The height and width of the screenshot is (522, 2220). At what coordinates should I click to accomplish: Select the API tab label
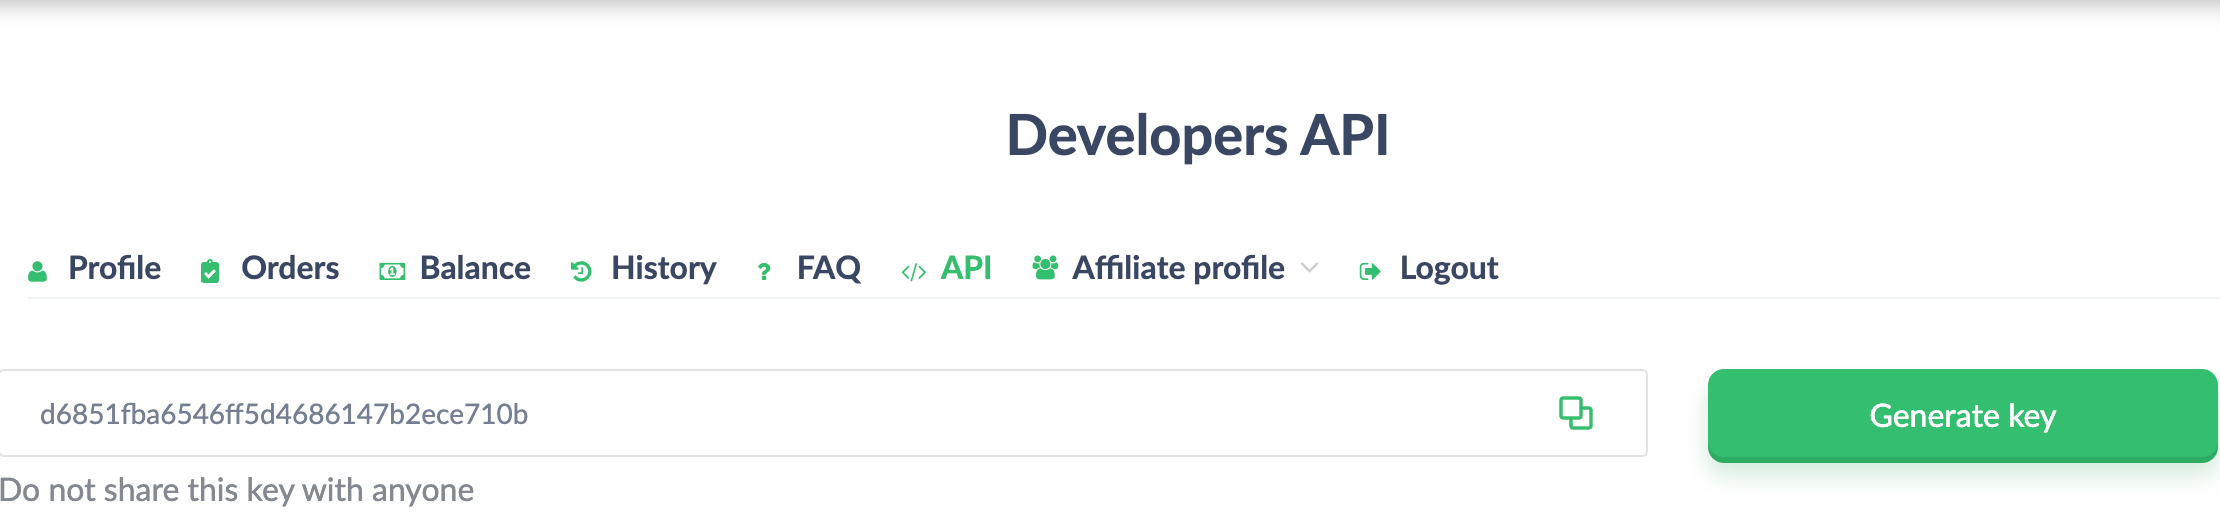coord(966,268)
